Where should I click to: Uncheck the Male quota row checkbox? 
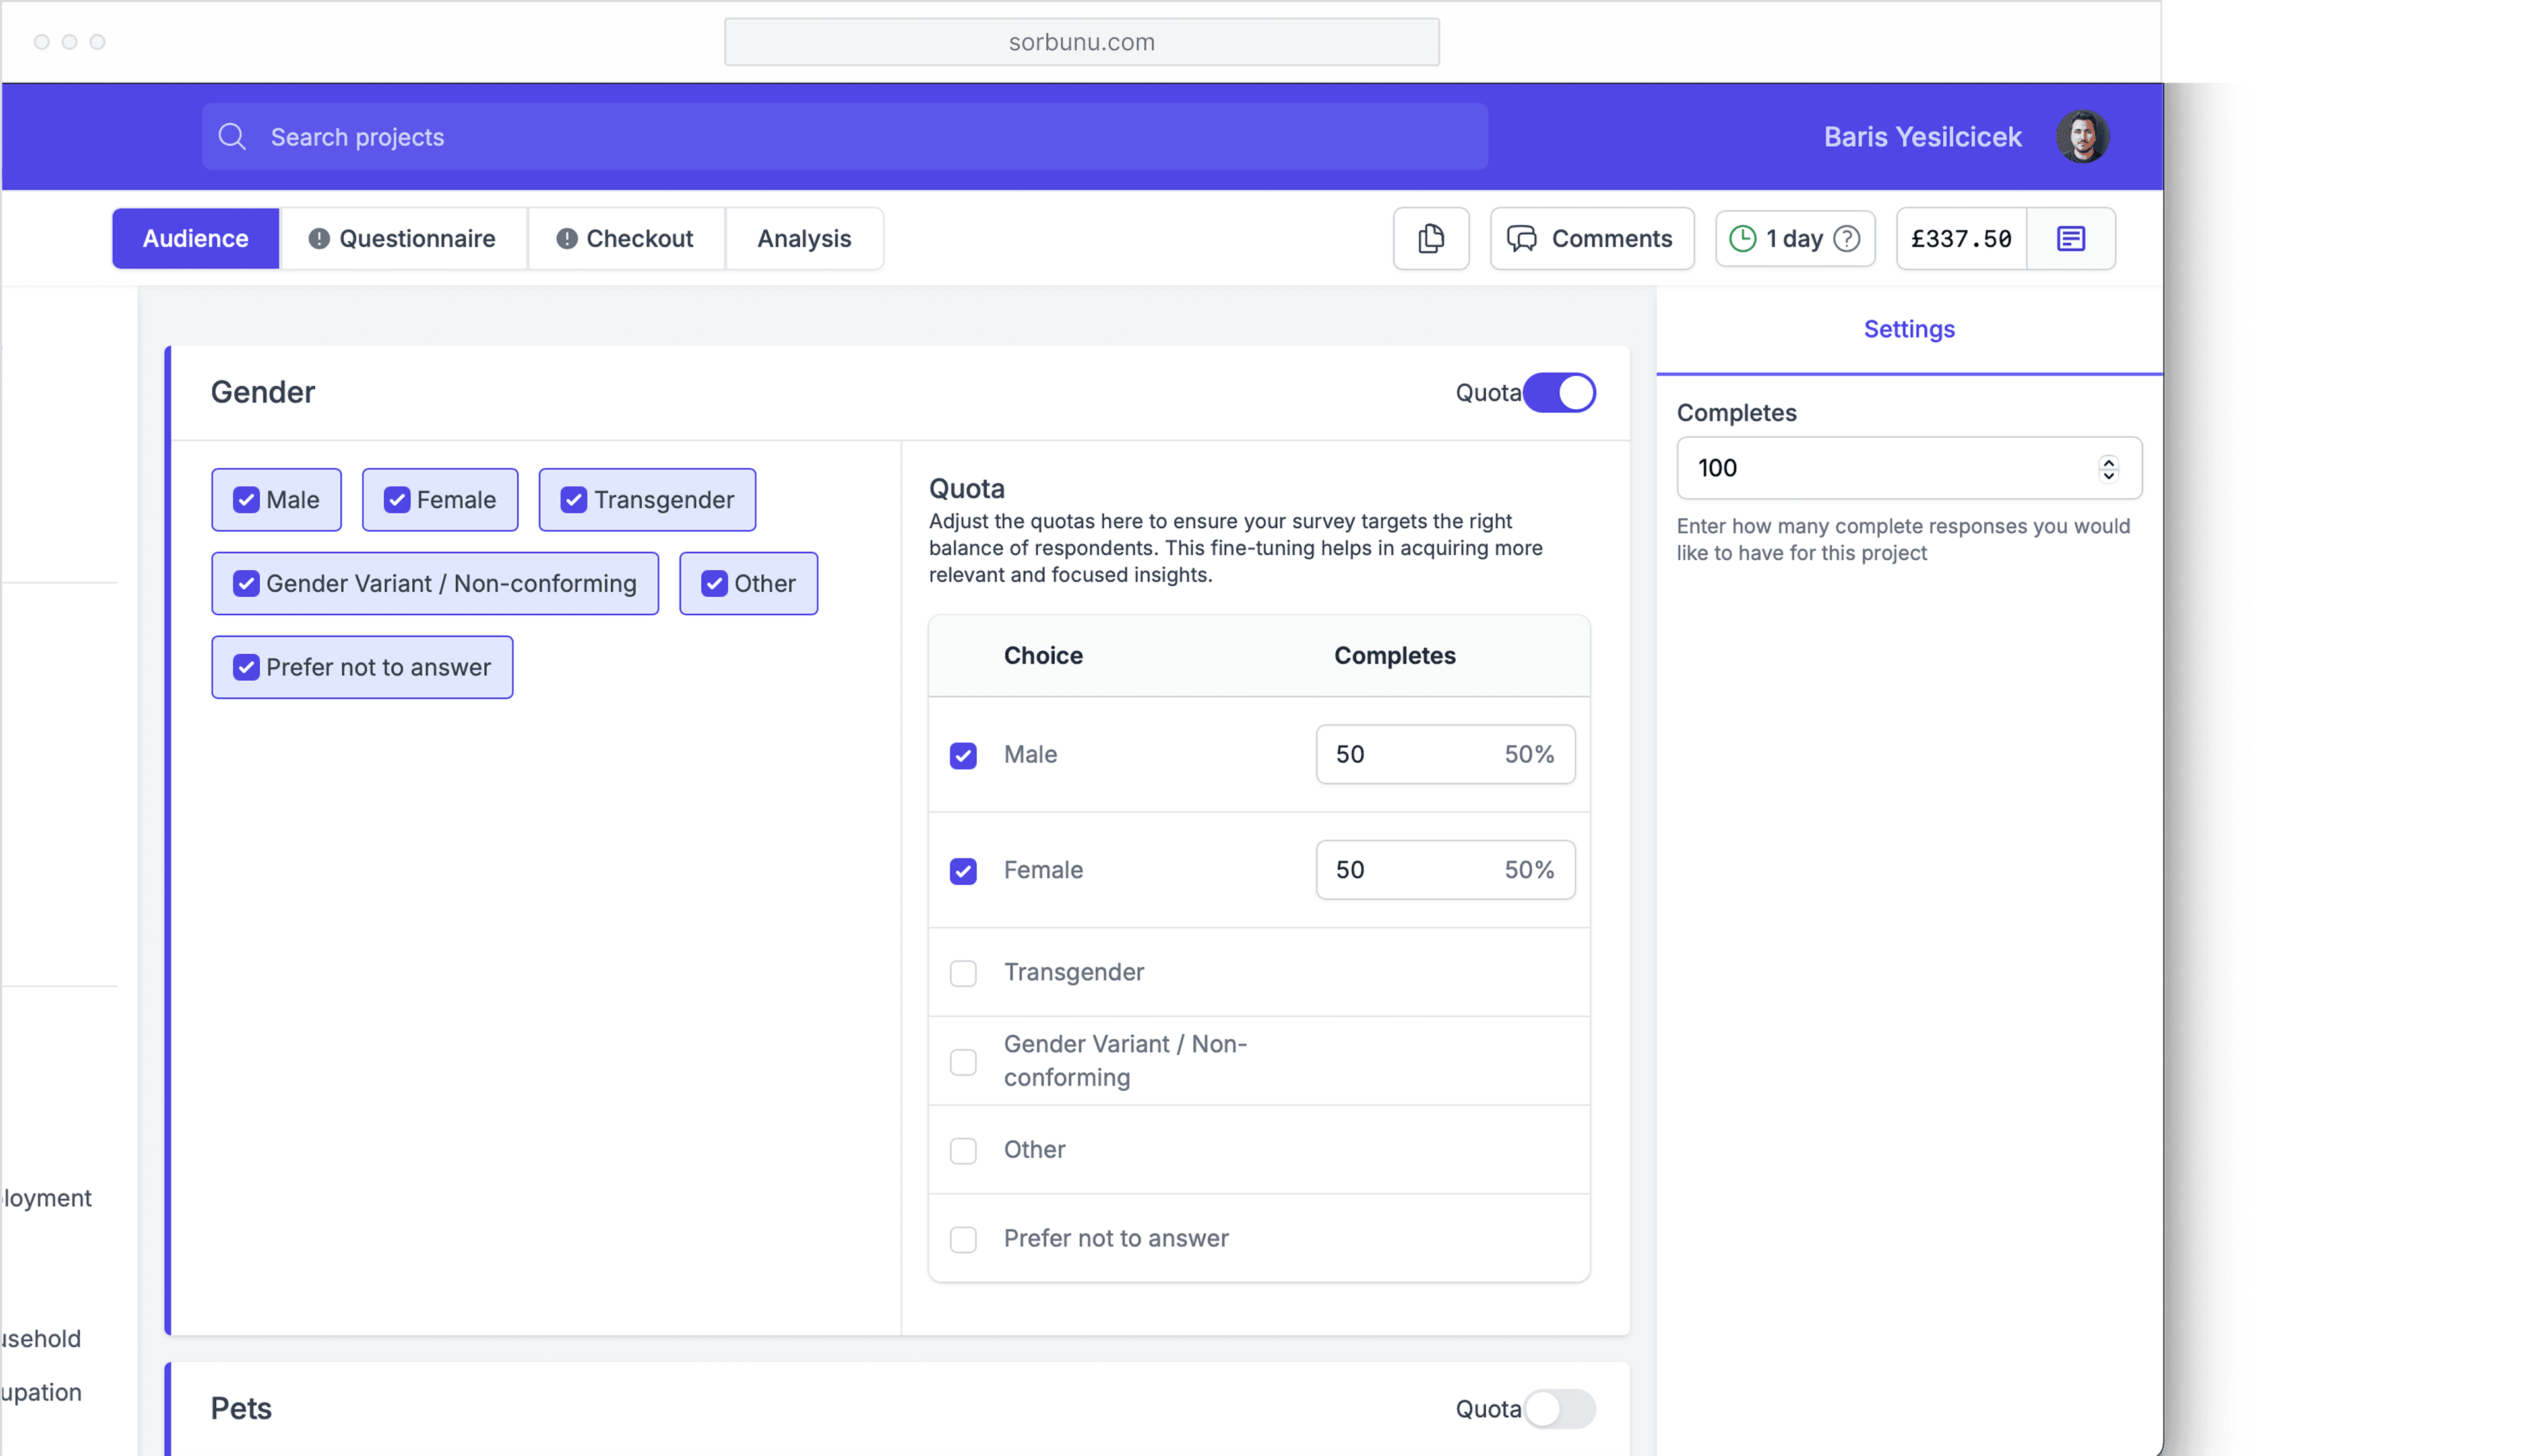[963, 755]
